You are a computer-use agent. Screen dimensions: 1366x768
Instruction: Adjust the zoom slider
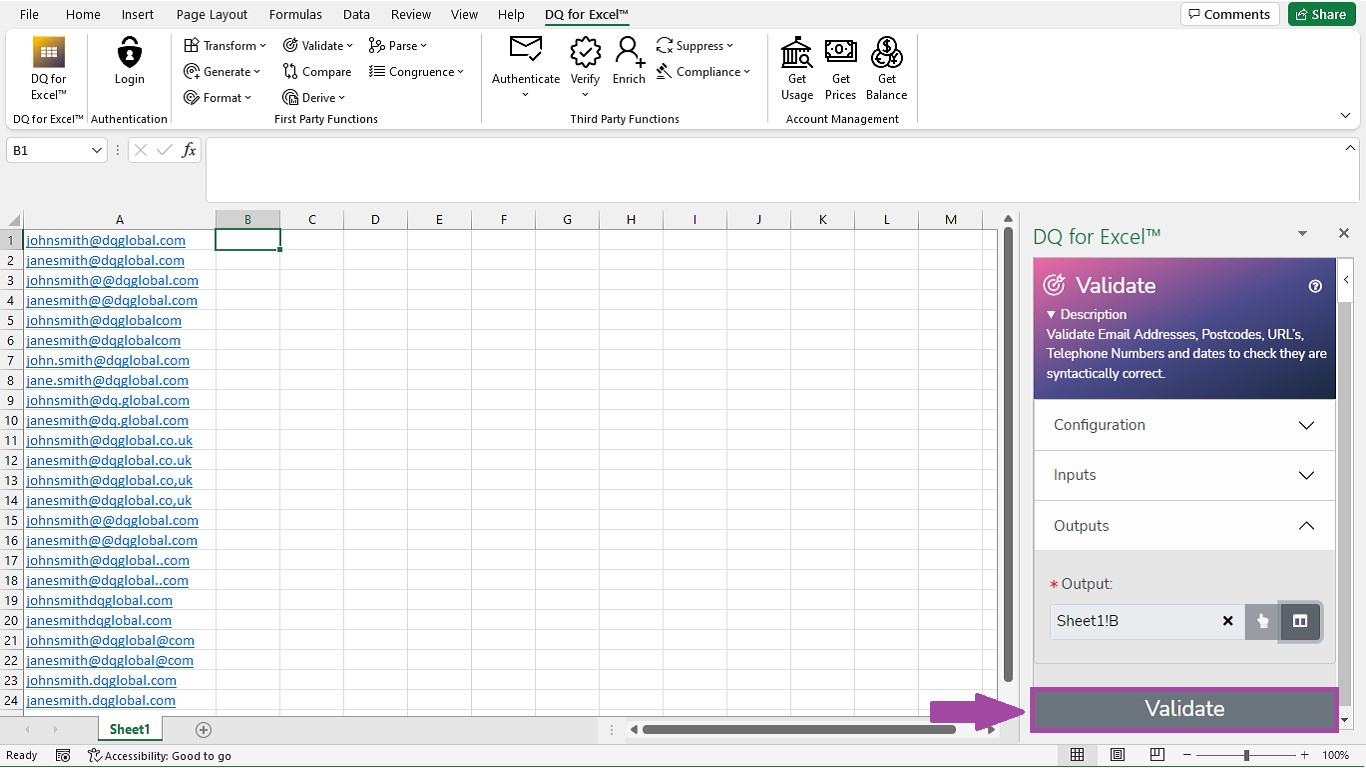click(1246, 755)
